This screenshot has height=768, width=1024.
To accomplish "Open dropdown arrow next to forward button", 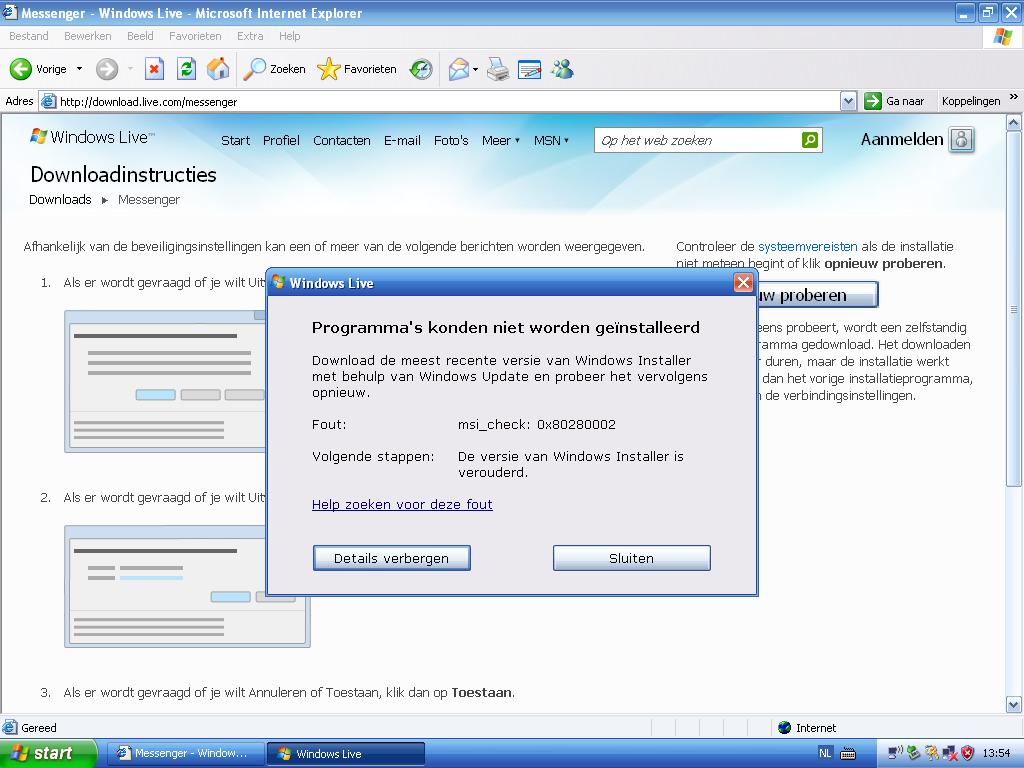I will coord(130,69).
